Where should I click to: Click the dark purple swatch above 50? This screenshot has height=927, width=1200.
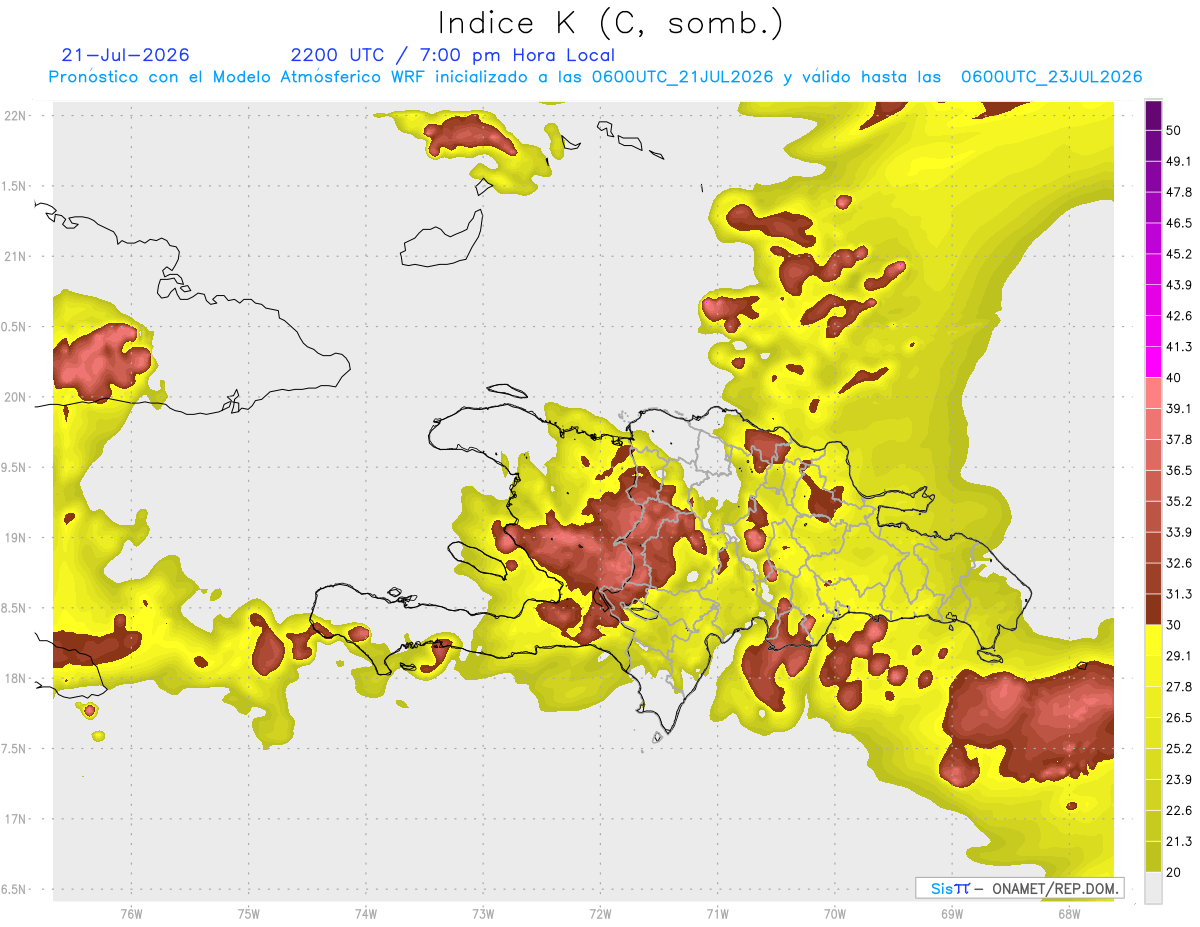[x=1154, y=115]
